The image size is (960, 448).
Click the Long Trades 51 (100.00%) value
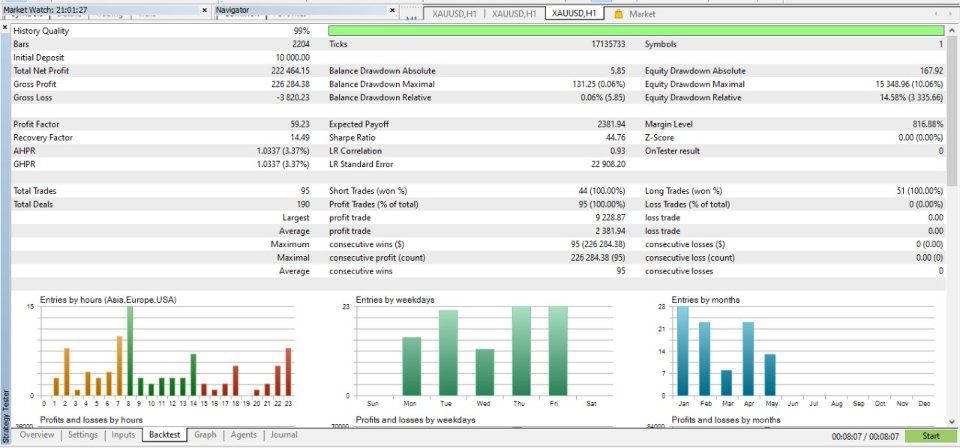pyautogui.click(x=920, y=191)
